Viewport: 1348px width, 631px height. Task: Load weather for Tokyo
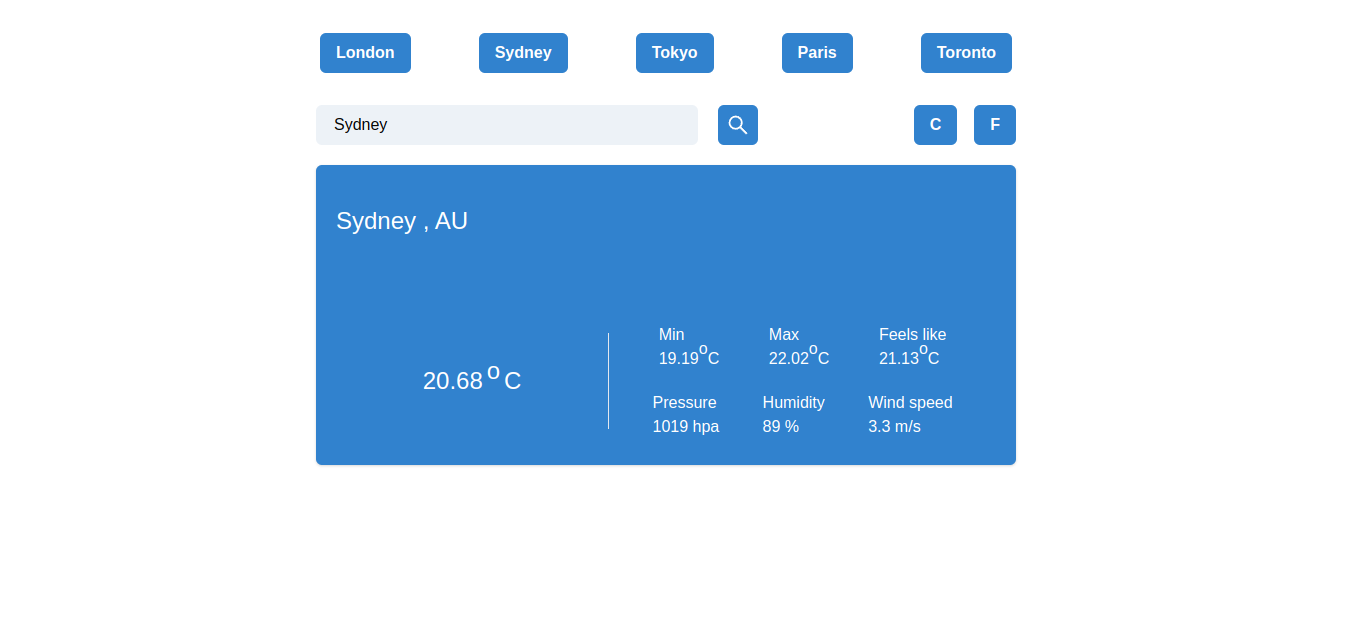pyautogui.click(x=674, y=53)
